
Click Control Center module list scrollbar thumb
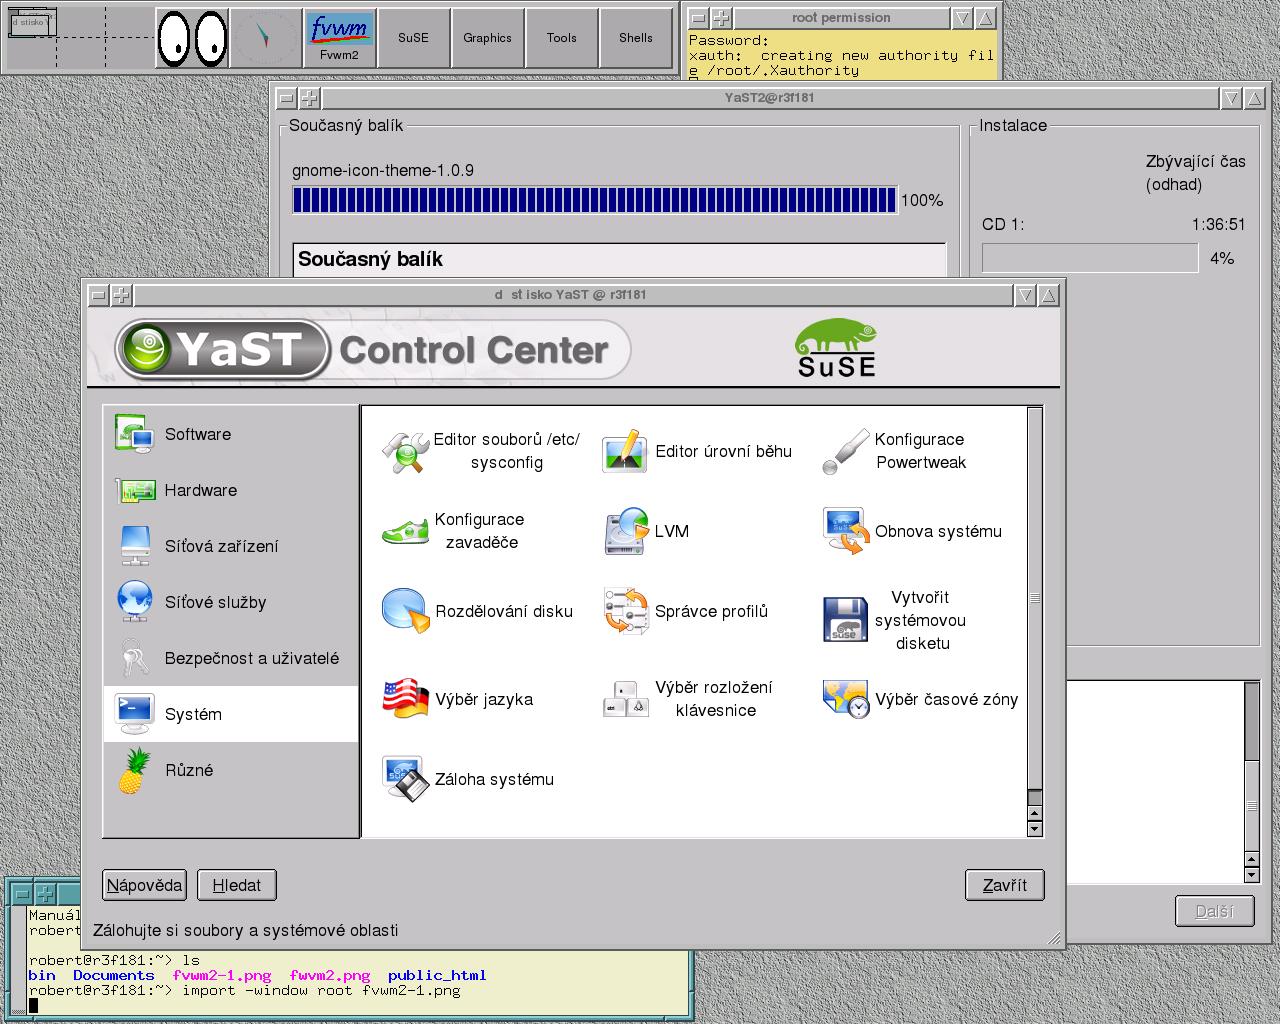[1035, 598]
